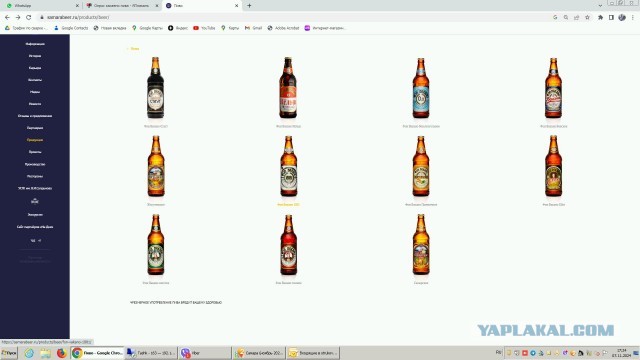The image size is (640, 360).
Task: Open the Google Contacts bookmark
Action: click(x=71, y=28)
